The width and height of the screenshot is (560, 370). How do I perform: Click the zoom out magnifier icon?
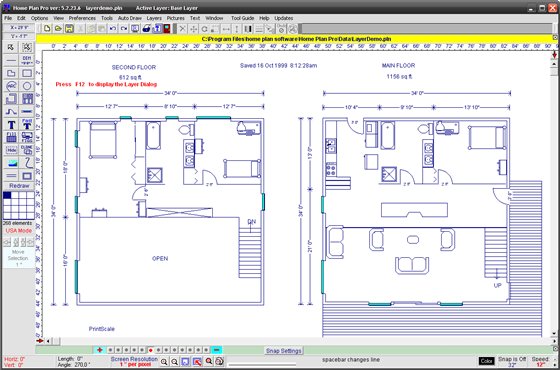click(x=174, y=361)
